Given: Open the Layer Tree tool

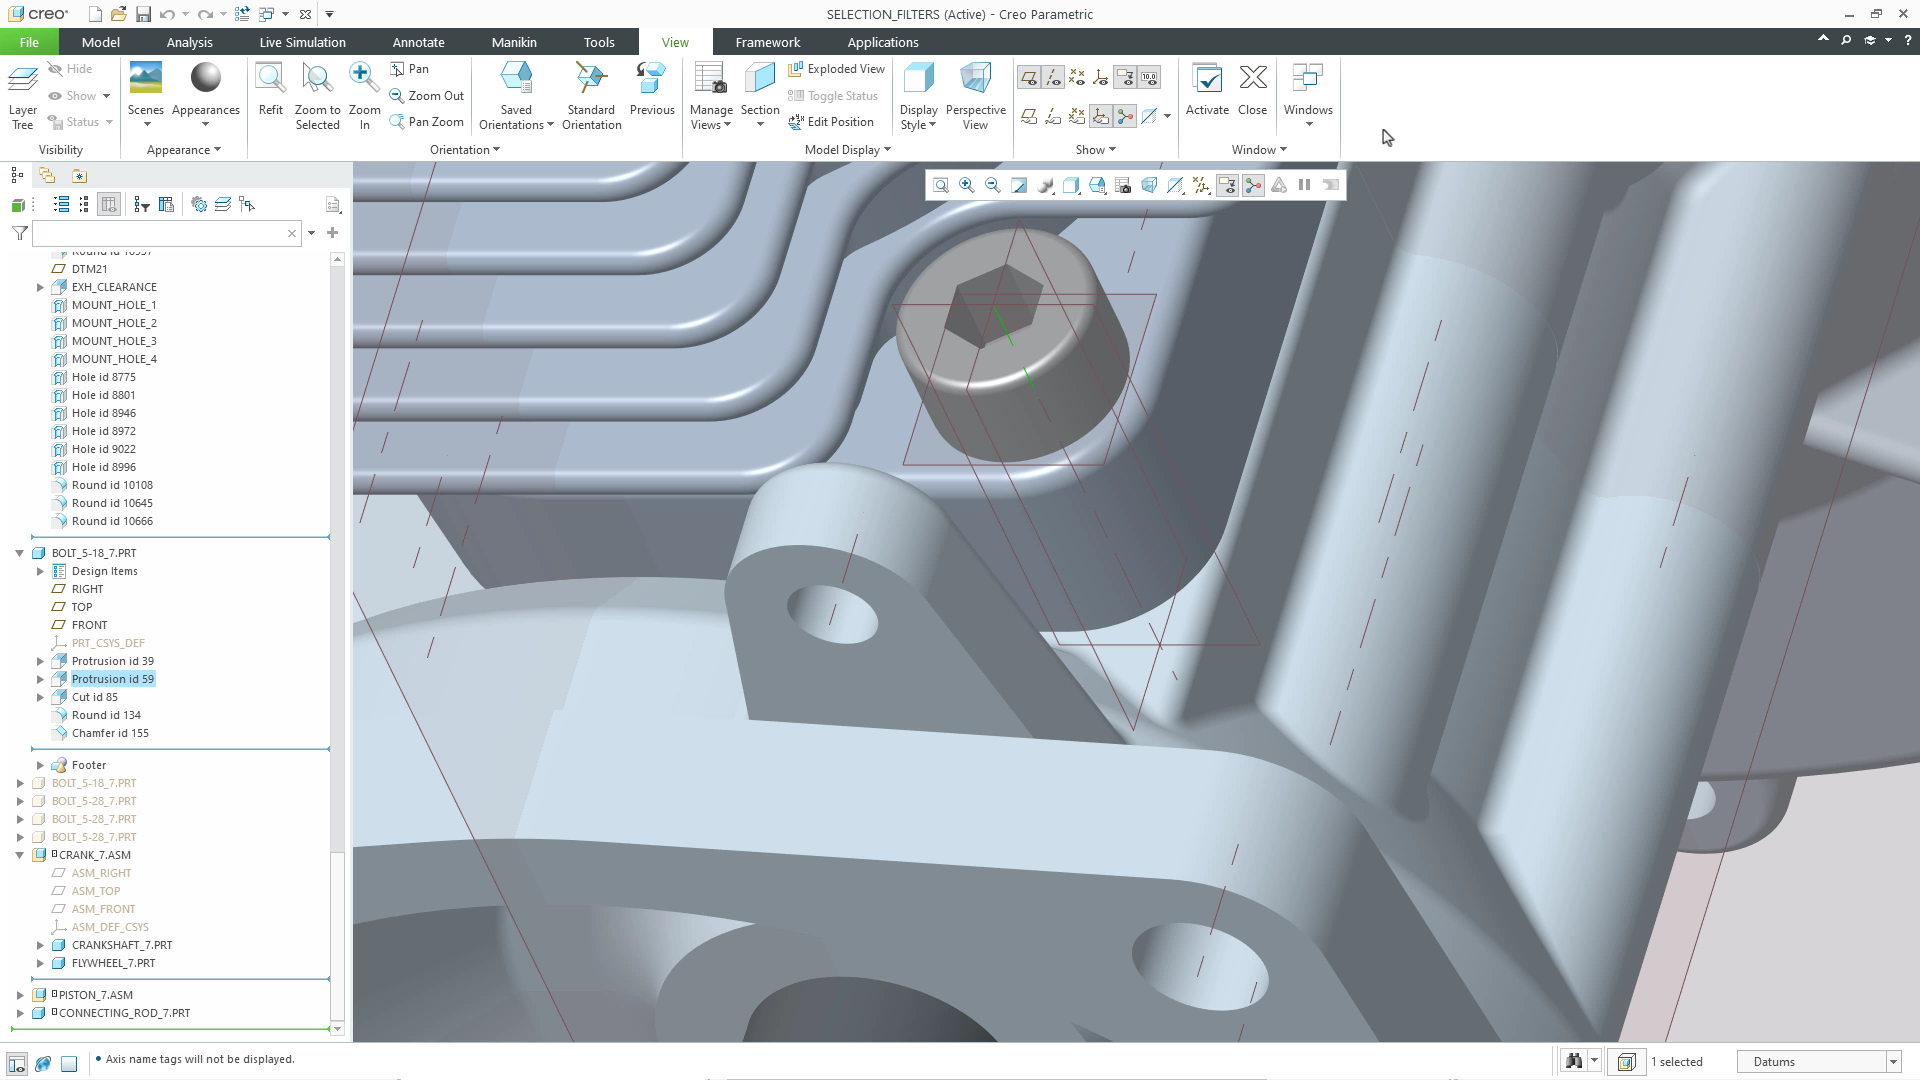Looking at the screenshot, I should (22, 96).
